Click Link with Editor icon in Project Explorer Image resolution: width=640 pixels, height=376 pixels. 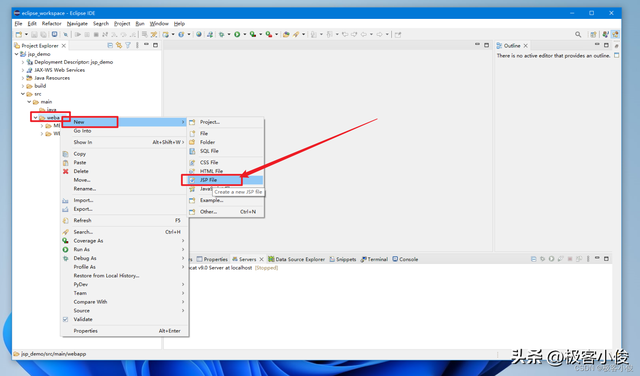click(119, 45)
